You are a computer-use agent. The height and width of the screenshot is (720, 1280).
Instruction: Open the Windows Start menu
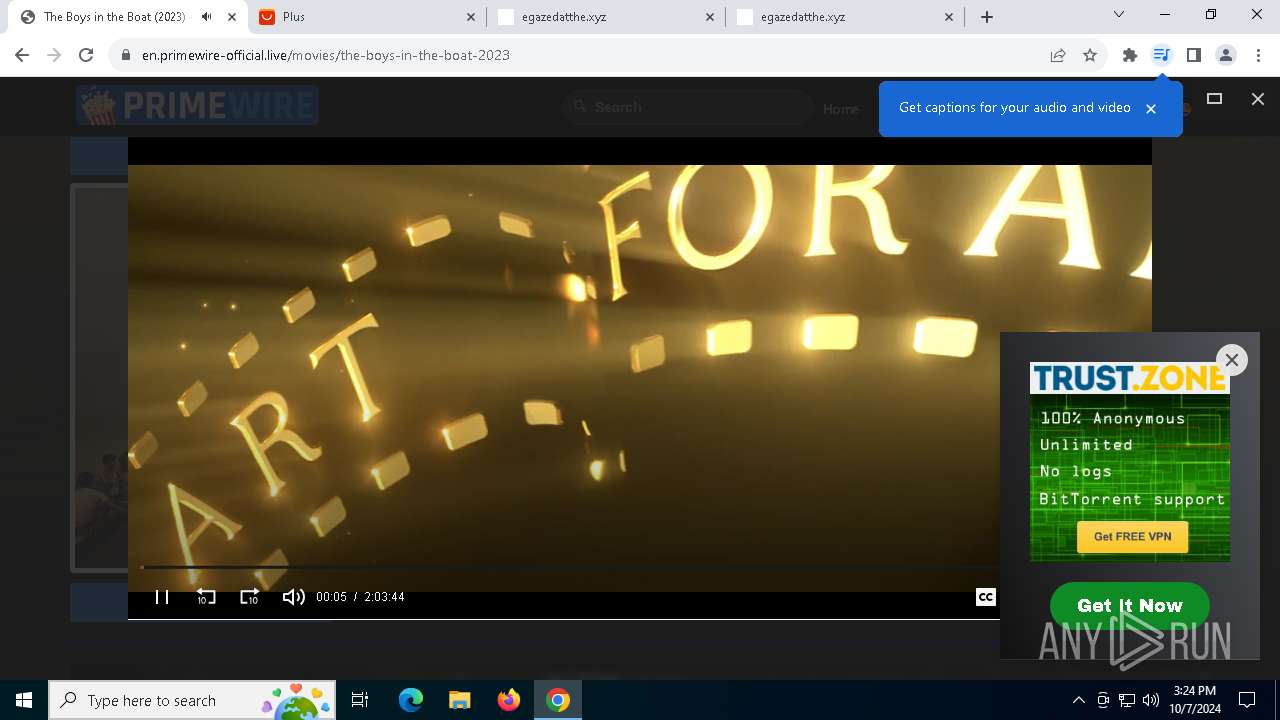[x=24, y=700]
